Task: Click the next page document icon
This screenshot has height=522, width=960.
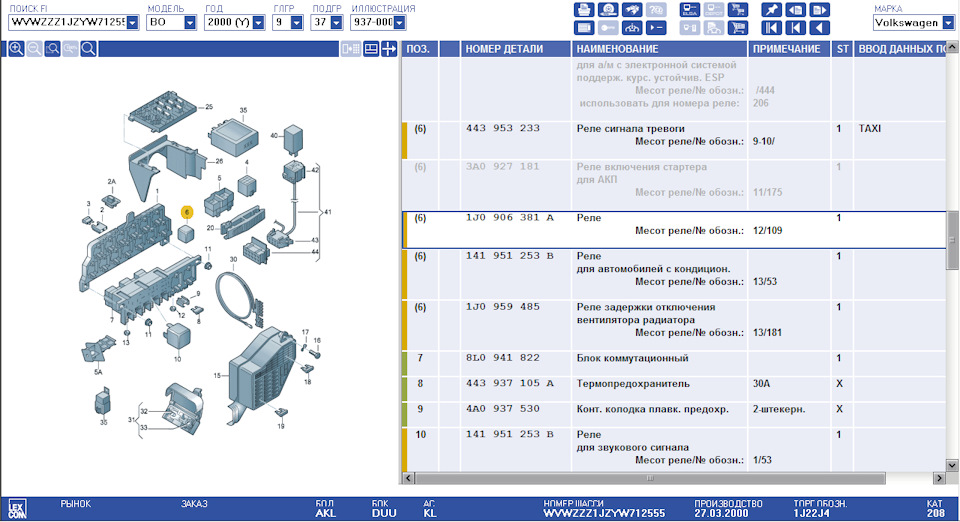Action: click(819, 10)
